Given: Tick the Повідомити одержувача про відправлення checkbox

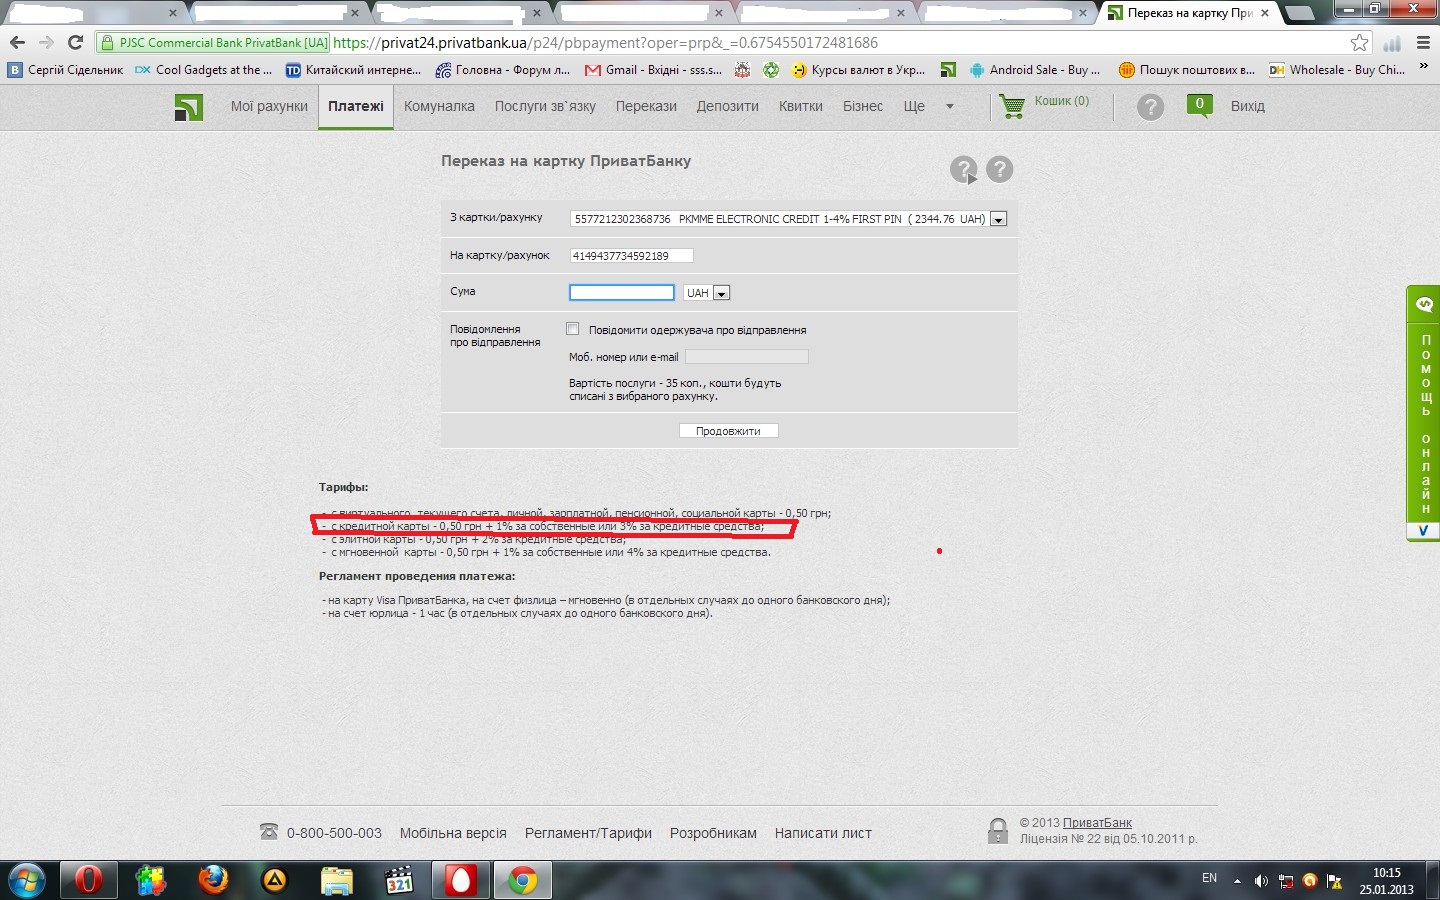Looking at the screenshot, I should coord(573,329).
